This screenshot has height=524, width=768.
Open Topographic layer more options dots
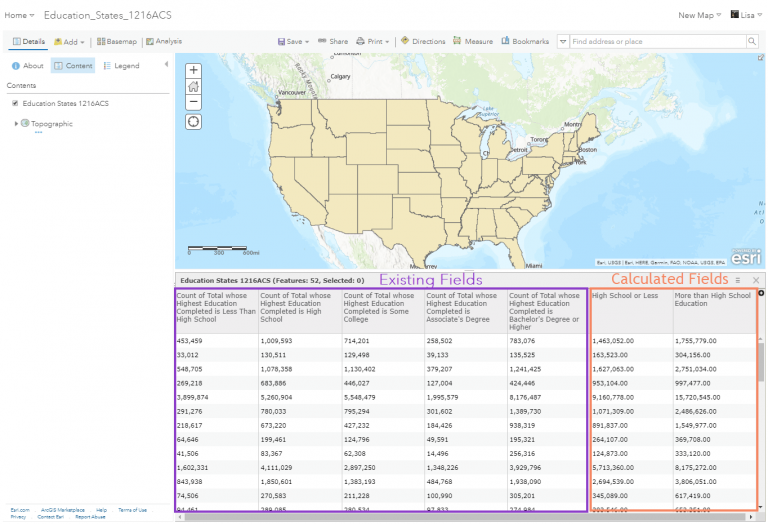pyautogui.click(x=38, y=132)
